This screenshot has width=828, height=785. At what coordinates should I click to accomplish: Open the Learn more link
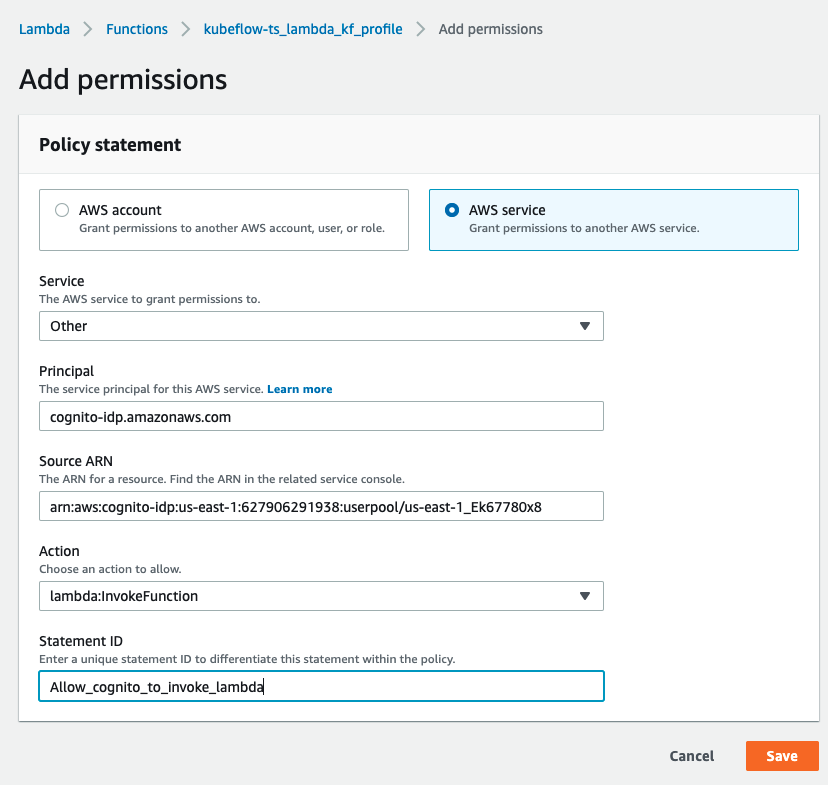(299, 389)
